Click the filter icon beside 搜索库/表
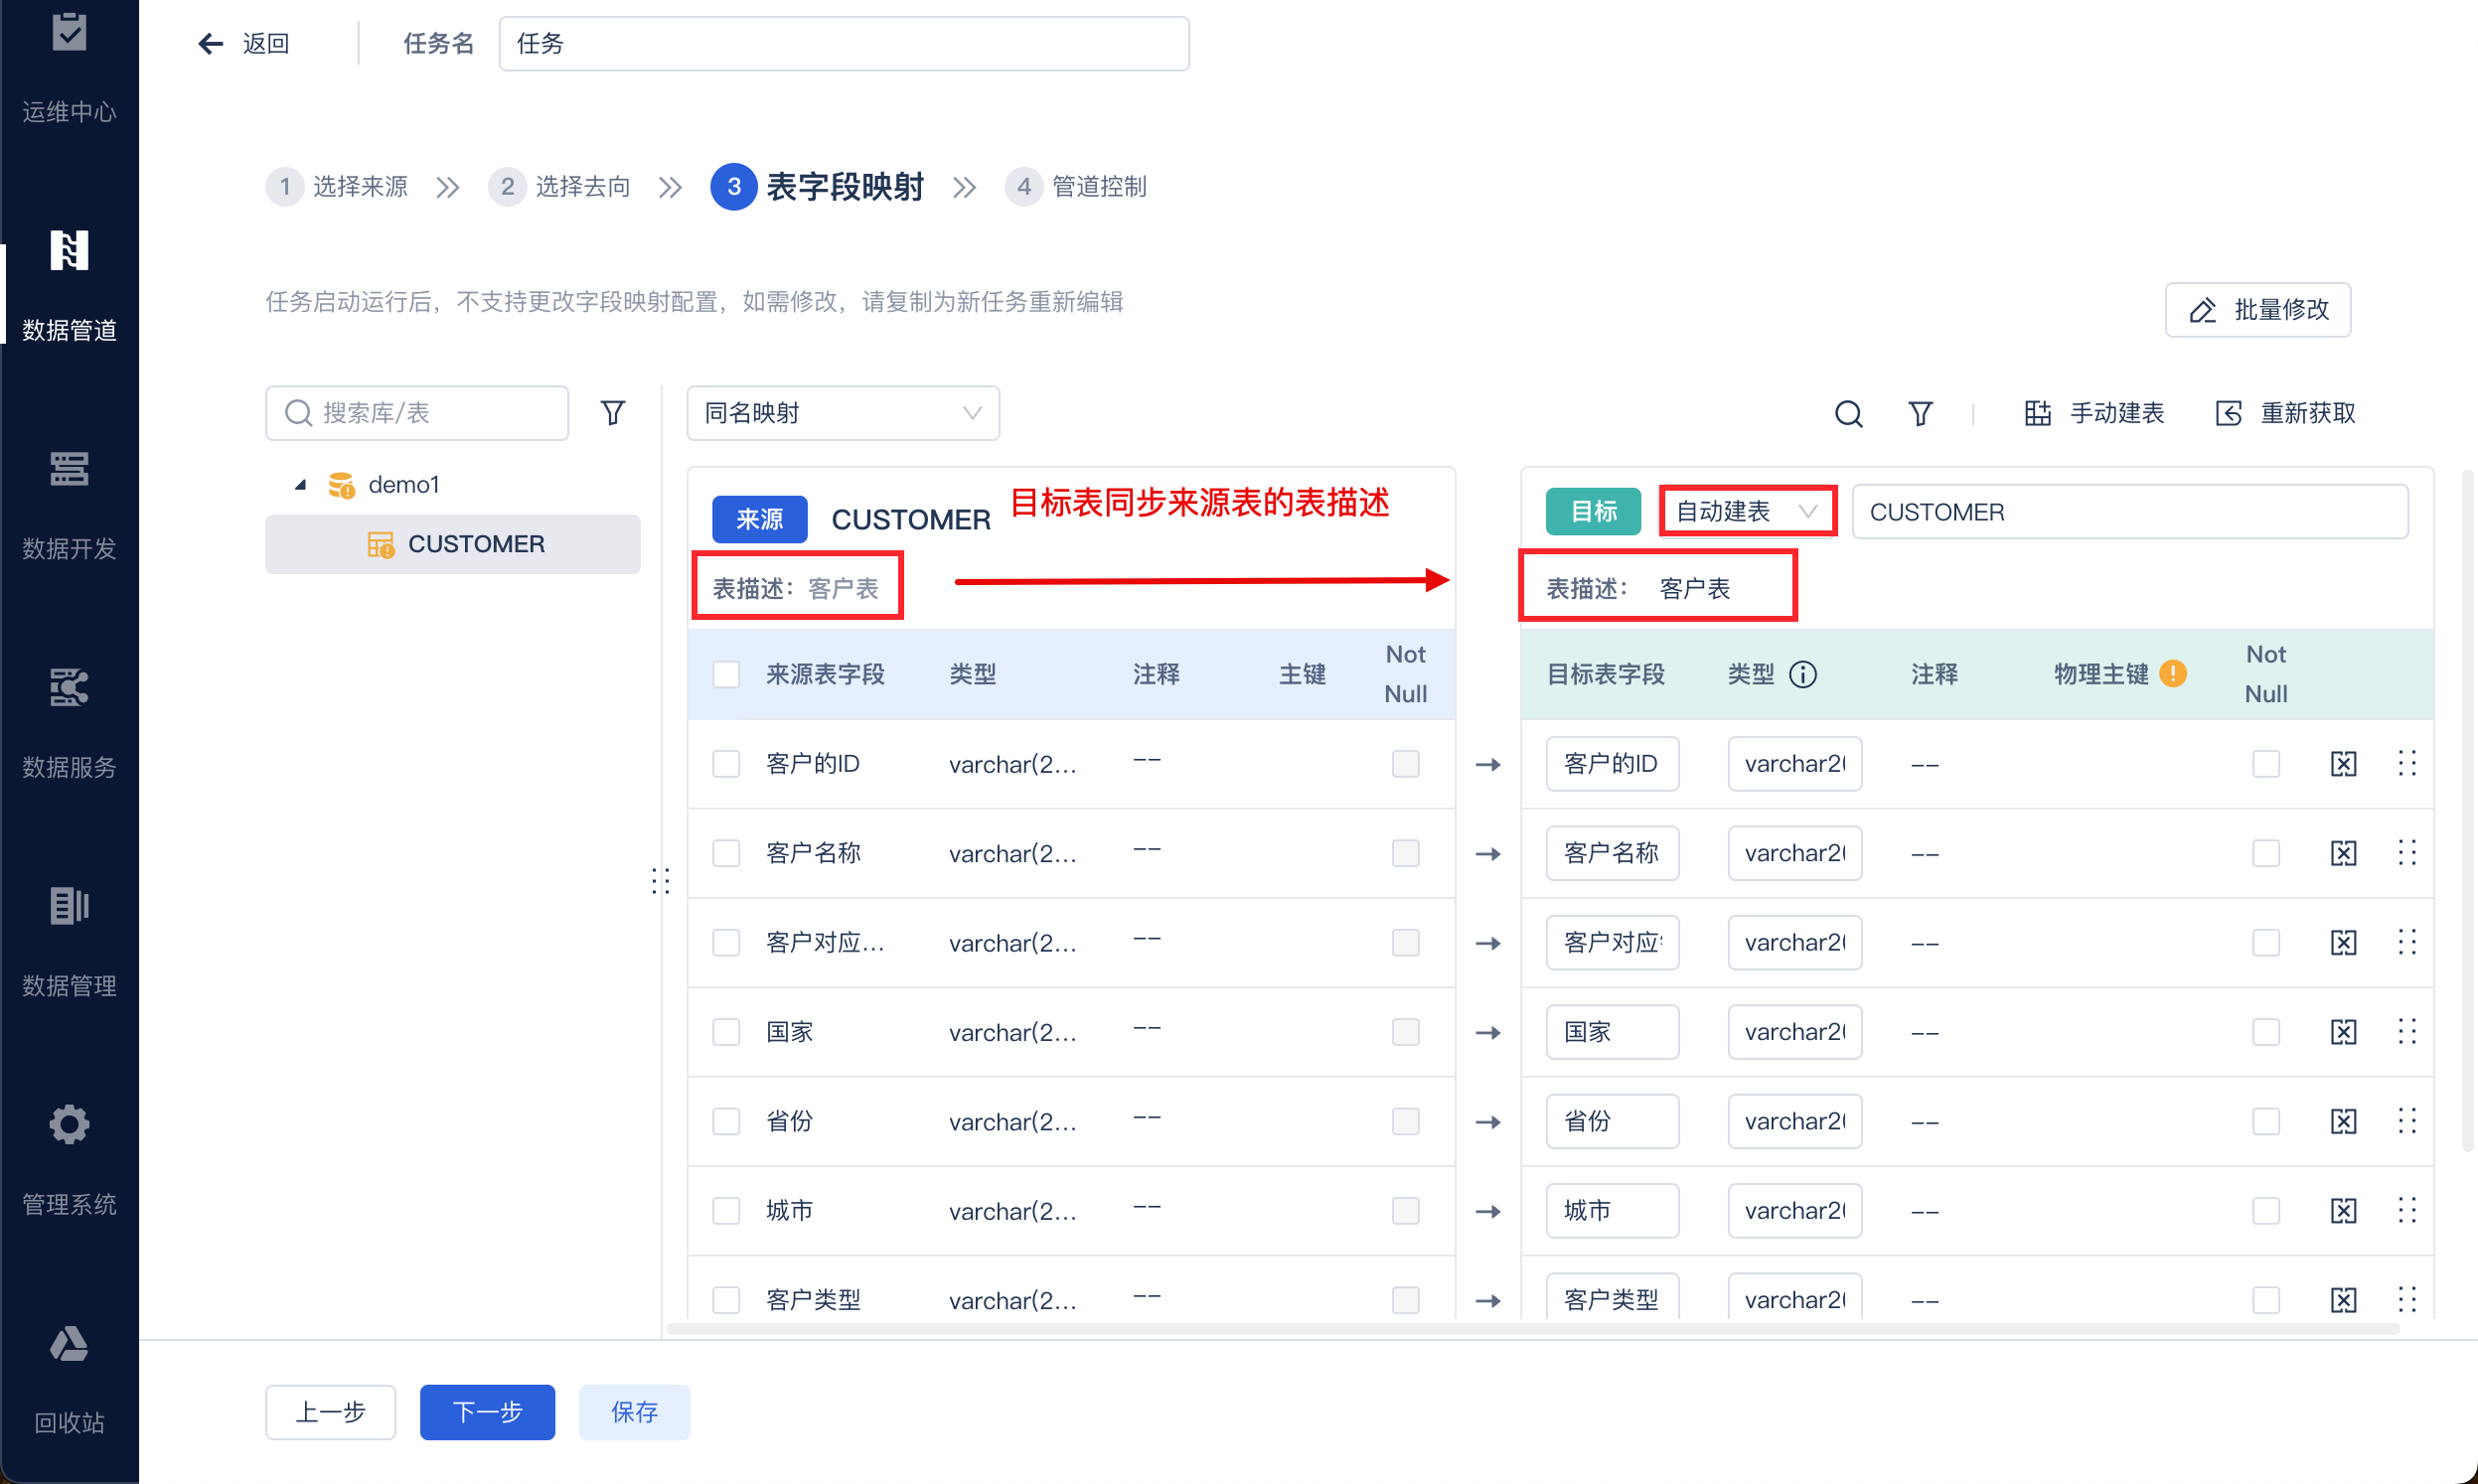This screenshot has height=1484, width=2478. click(613, 413)
